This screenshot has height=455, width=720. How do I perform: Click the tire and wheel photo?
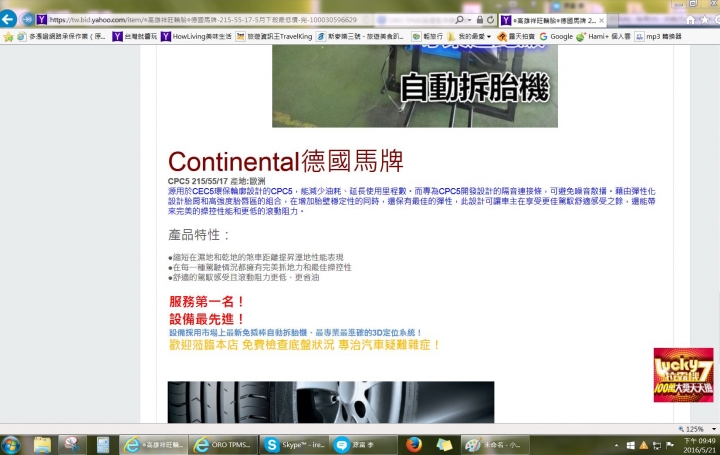point(331,402)
